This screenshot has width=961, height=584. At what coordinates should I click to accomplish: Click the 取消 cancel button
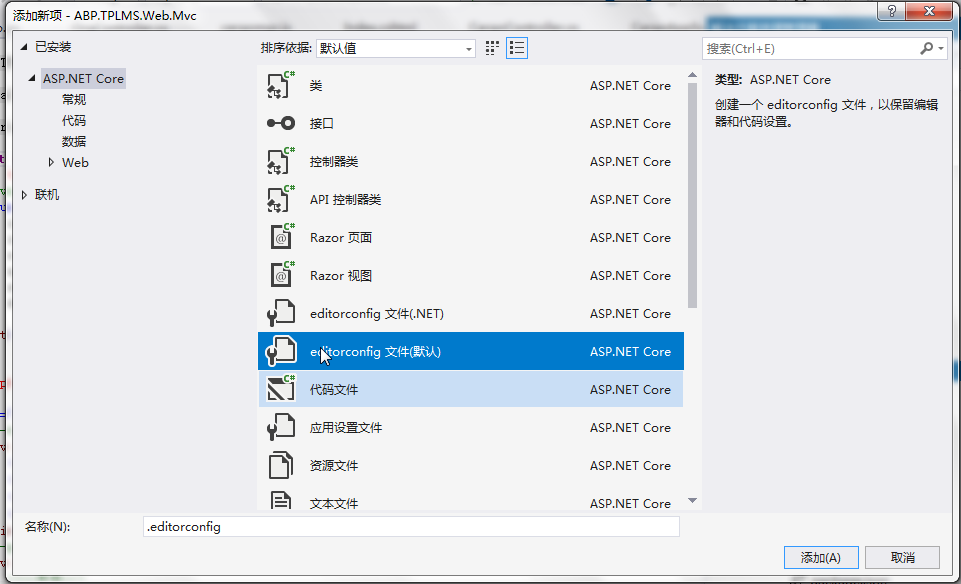tap(903, 558)
